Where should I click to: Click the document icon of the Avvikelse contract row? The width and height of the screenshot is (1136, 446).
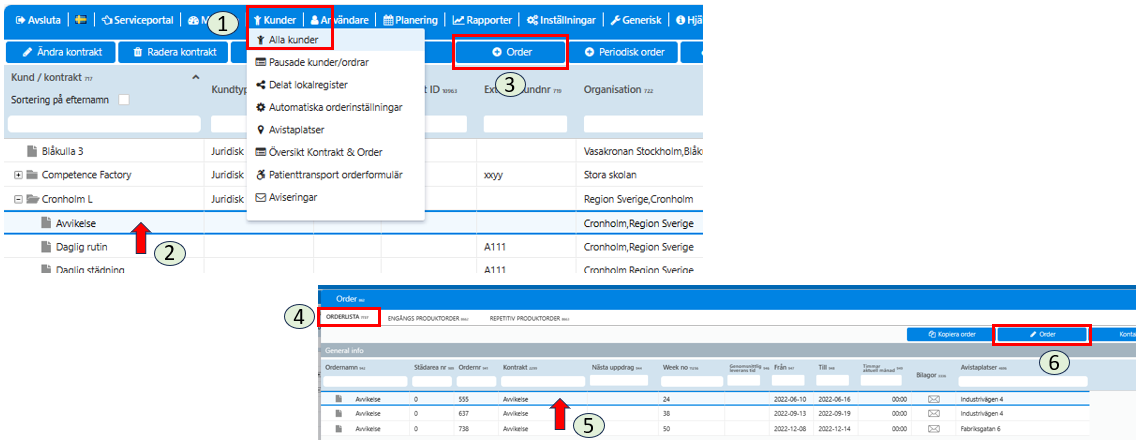tap(46, 224)
